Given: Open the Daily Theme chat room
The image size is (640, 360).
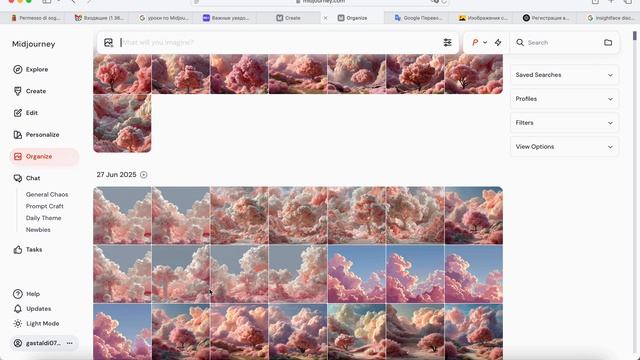Looking at the screenshot, I should tap(43, 218).
